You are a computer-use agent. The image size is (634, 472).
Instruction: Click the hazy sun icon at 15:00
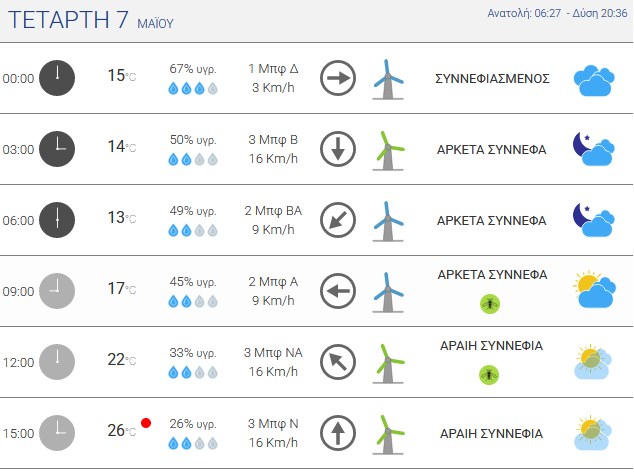click(593, 433)
